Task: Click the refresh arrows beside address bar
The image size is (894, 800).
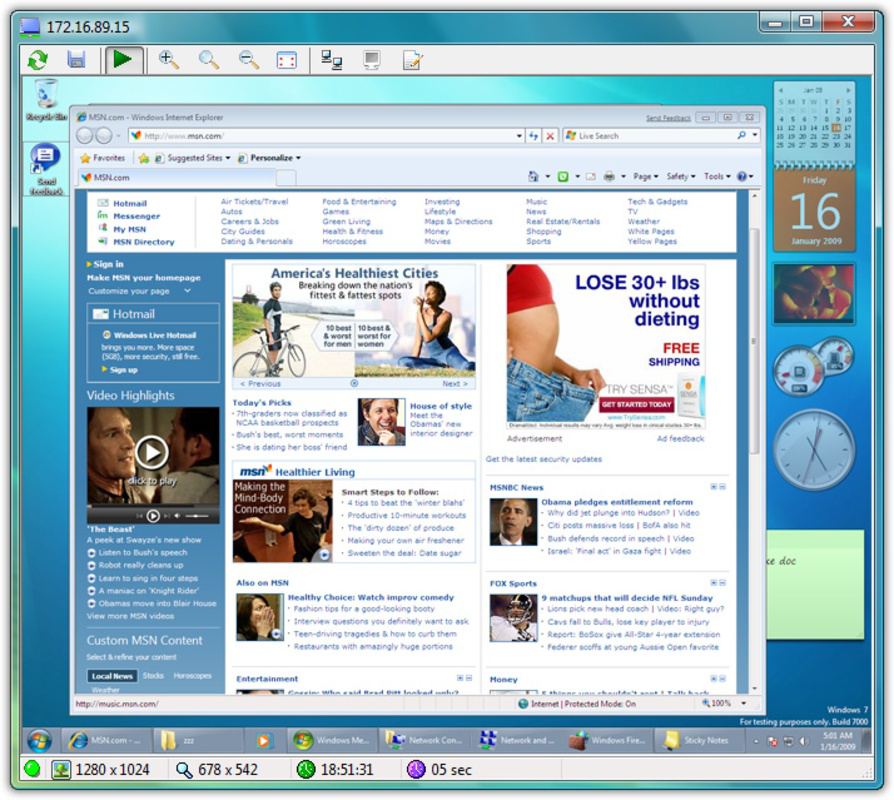Action: click(x=533, y=136)
